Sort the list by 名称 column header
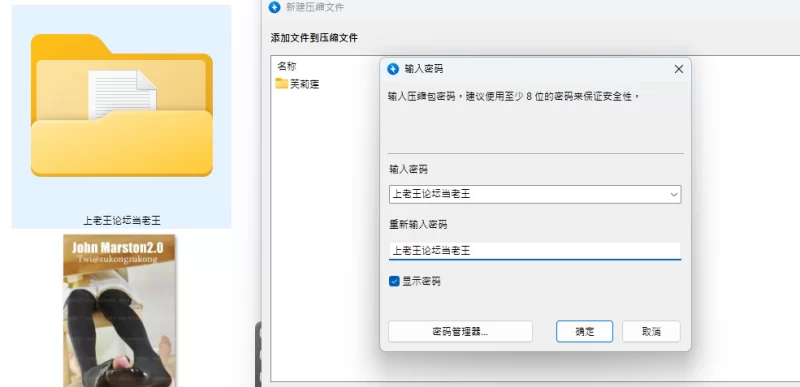The width and height of the screenshot is (800, 387). 287,66
